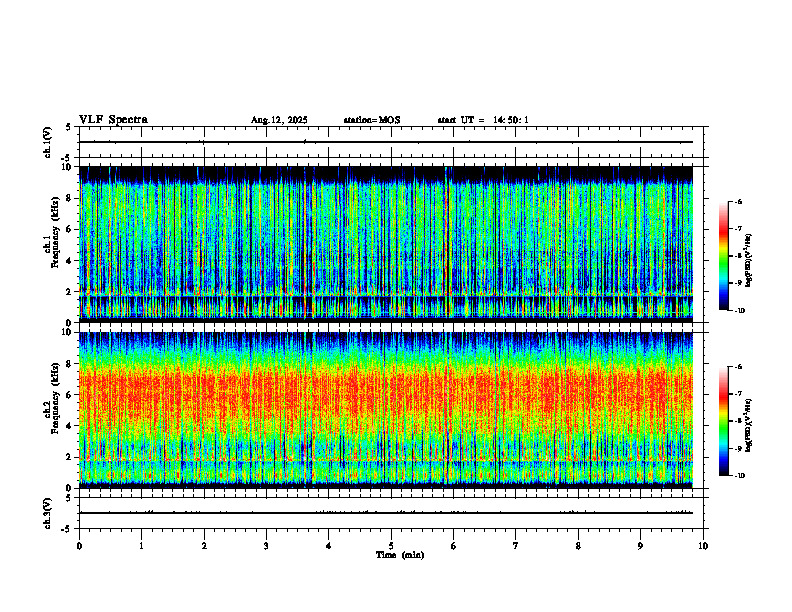This screenshot has width=792, height=612.
Task: Click the "station=MOS" label
Action: (x=372, y=120)
